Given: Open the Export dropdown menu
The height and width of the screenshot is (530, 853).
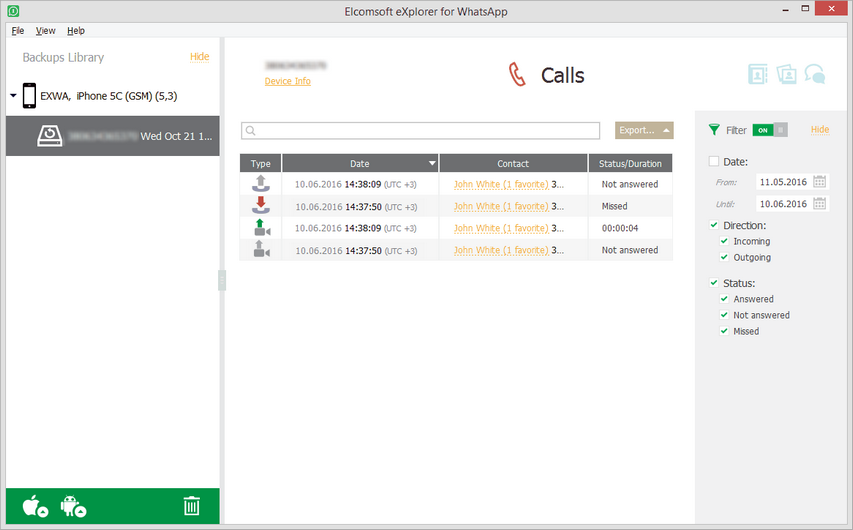Looking at the screenshot, I should 644,130.
